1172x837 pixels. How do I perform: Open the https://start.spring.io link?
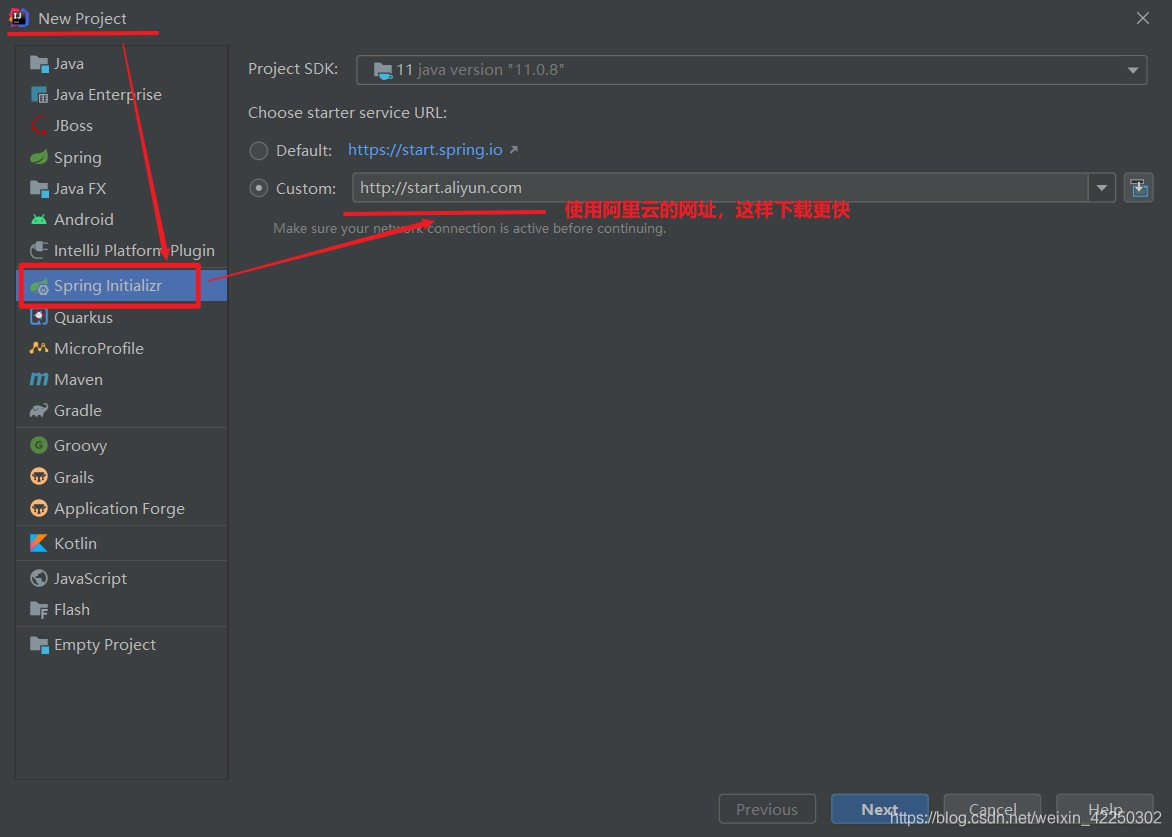point(425,149)
